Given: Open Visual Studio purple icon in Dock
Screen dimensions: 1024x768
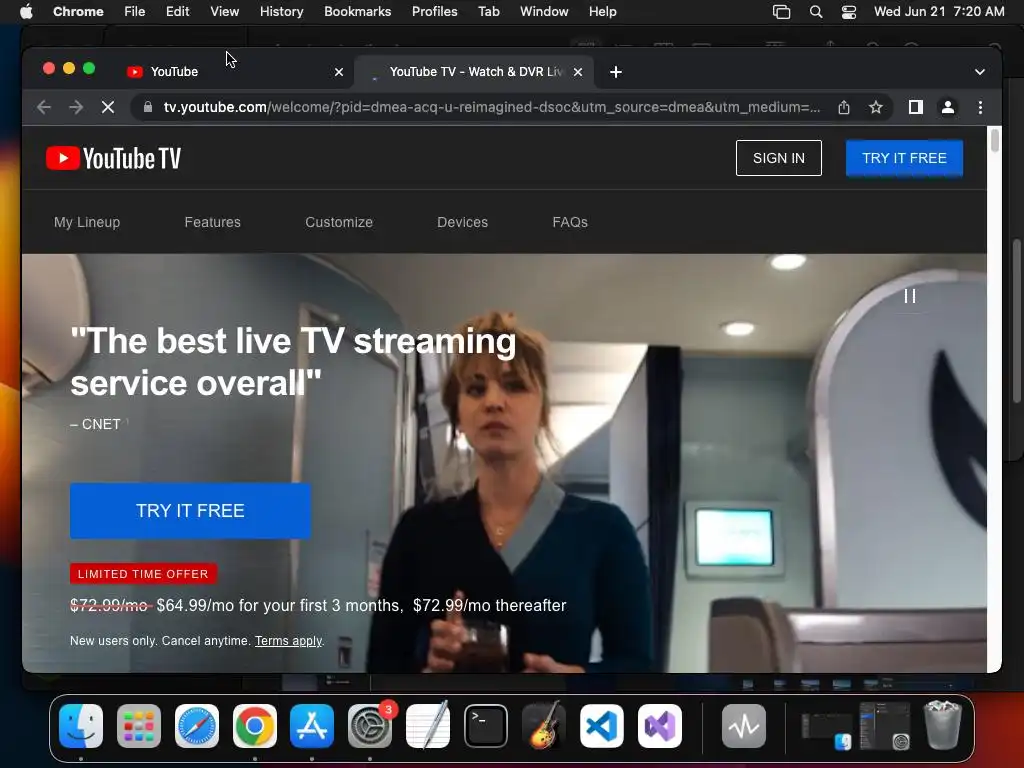Looking at the screenshot, I should tap(660, 726).
